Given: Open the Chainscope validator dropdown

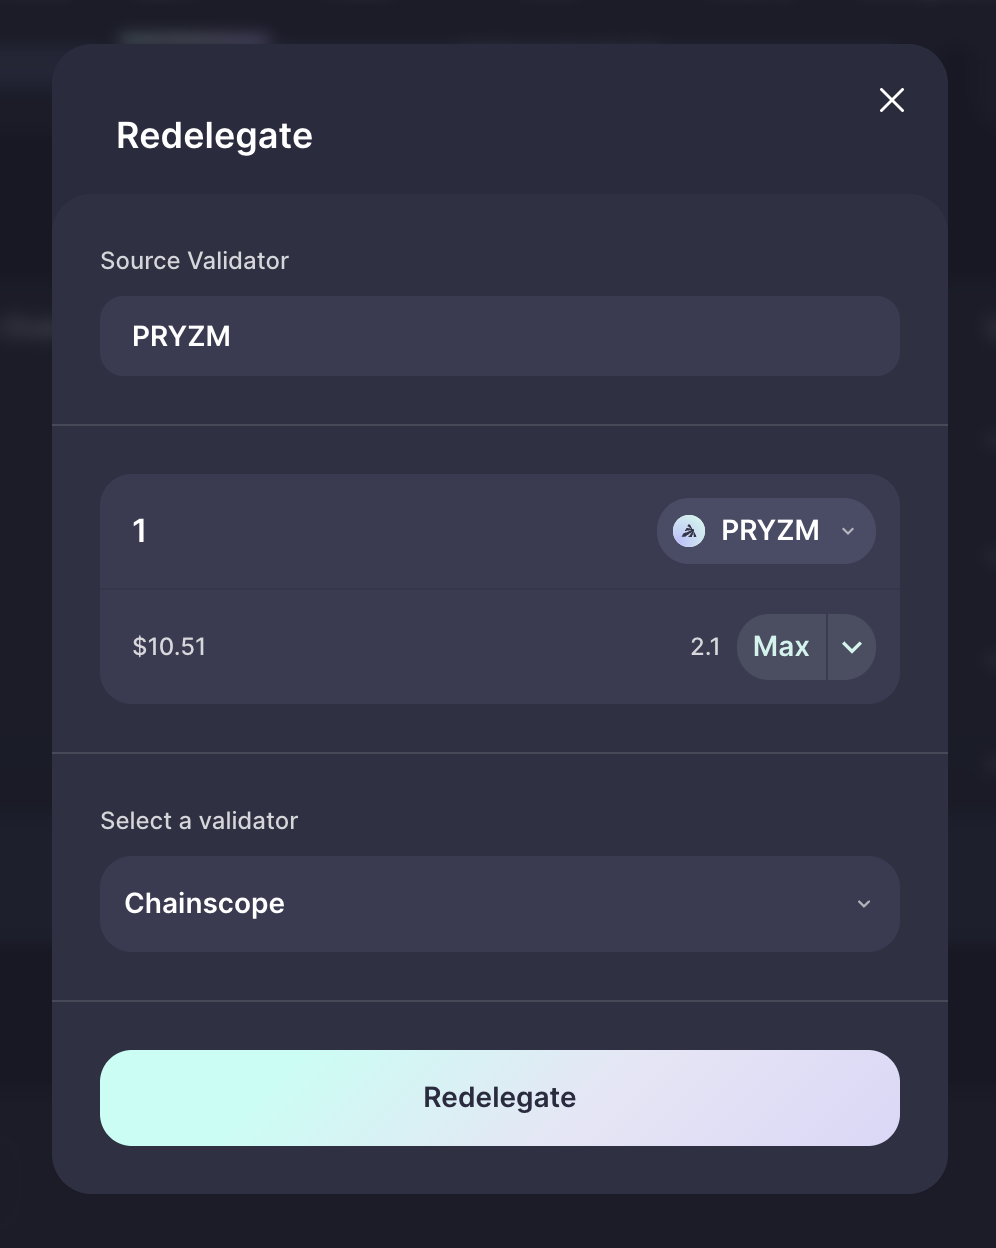Looking at the screenshot, I should (500, 904).
